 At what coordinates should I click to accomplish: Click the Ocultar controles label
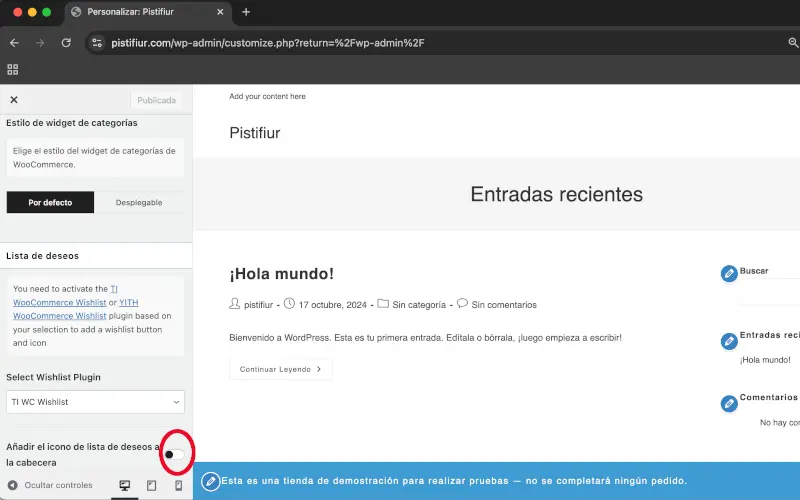[58, 485]
